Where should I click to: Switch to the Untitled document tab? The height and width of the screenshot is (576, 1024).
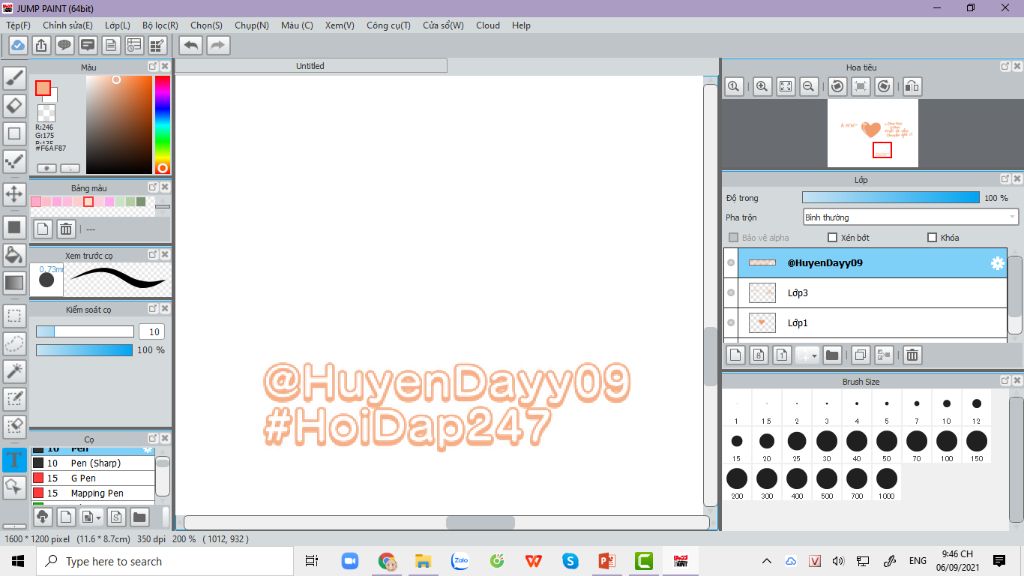click(311, 66)
